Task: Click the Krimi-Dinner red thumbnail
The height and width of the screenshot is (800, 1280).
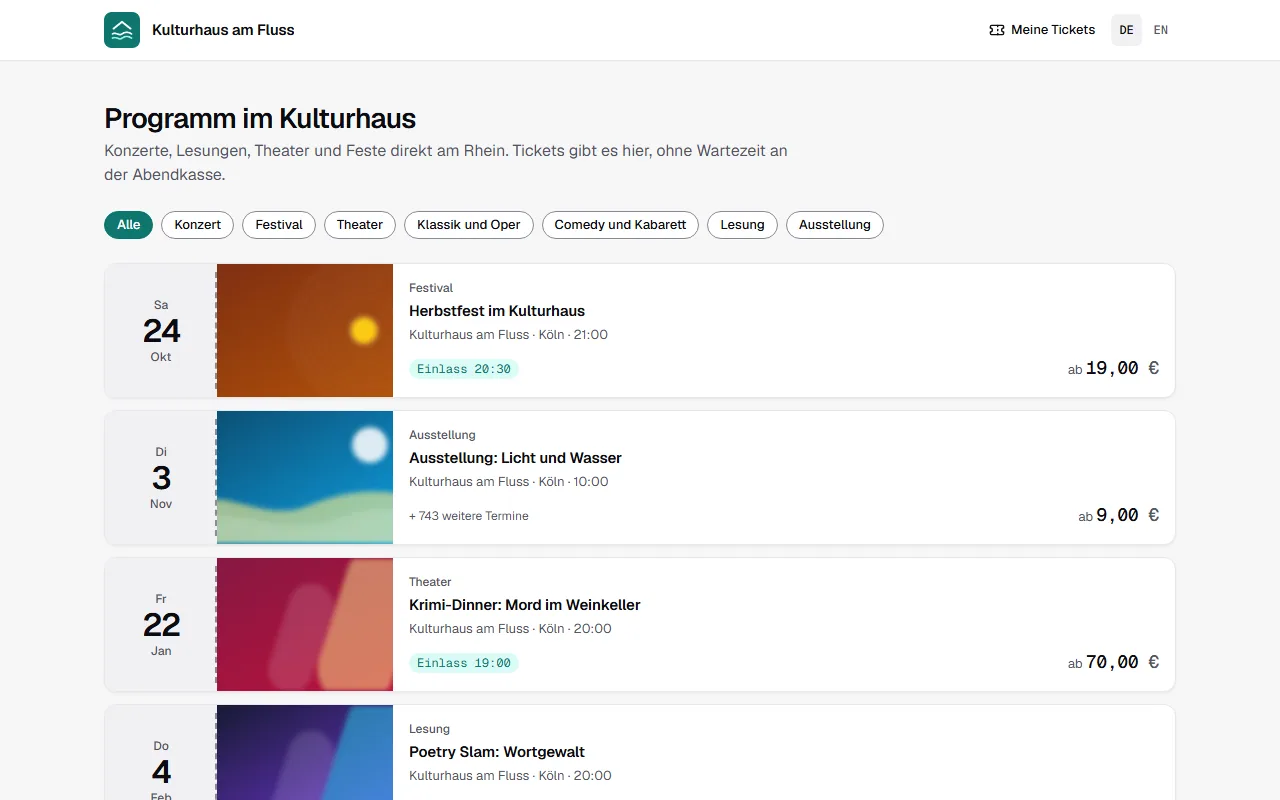Action: tap(305, 624)
